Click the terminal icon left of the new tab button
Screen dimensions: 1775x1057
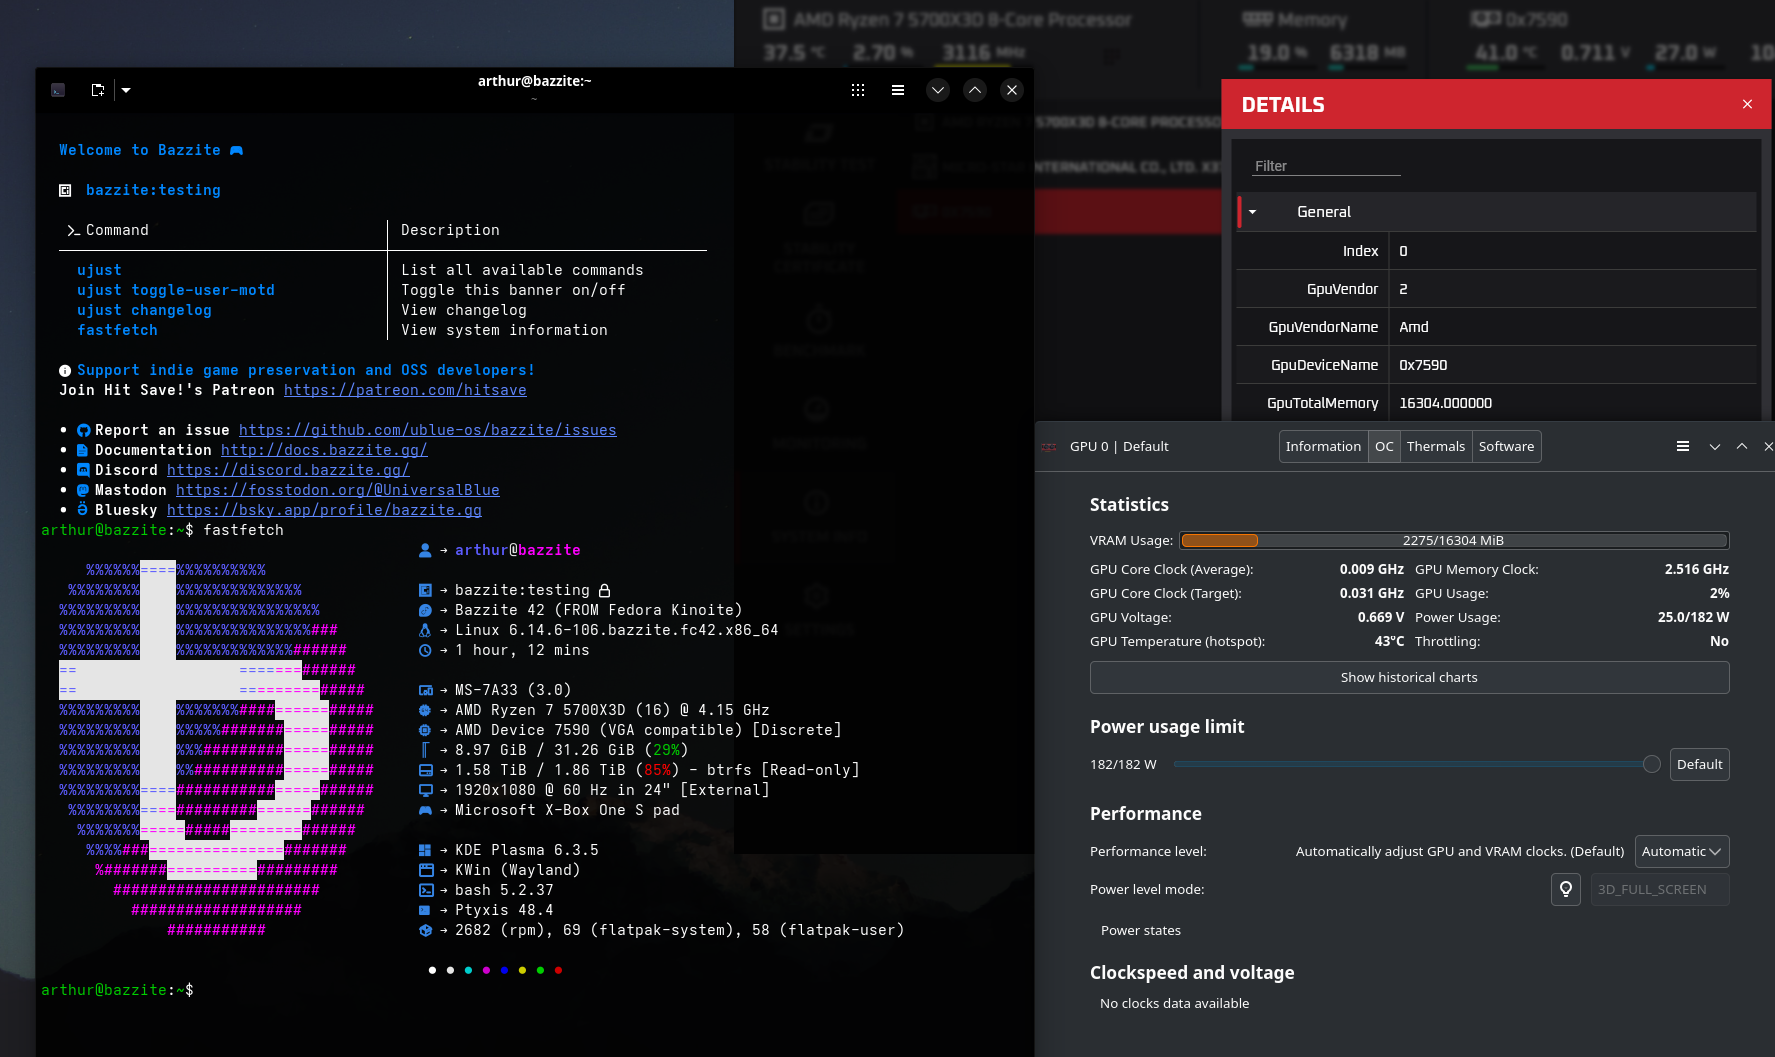(58, 90)
